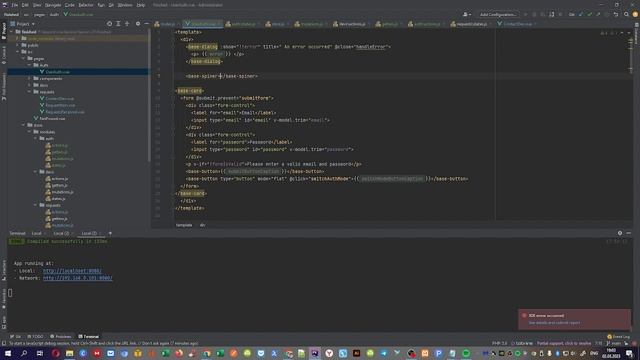Open user account icon in toolbar
Screen dimensions: 640x360
pyautogui.click(x=467, y=14)
